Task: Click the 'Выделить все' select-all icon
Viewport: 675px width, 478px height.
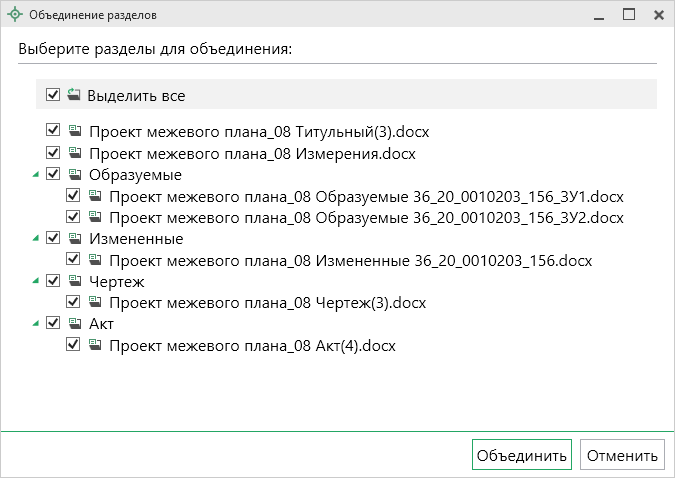Action: click(74, 95)
